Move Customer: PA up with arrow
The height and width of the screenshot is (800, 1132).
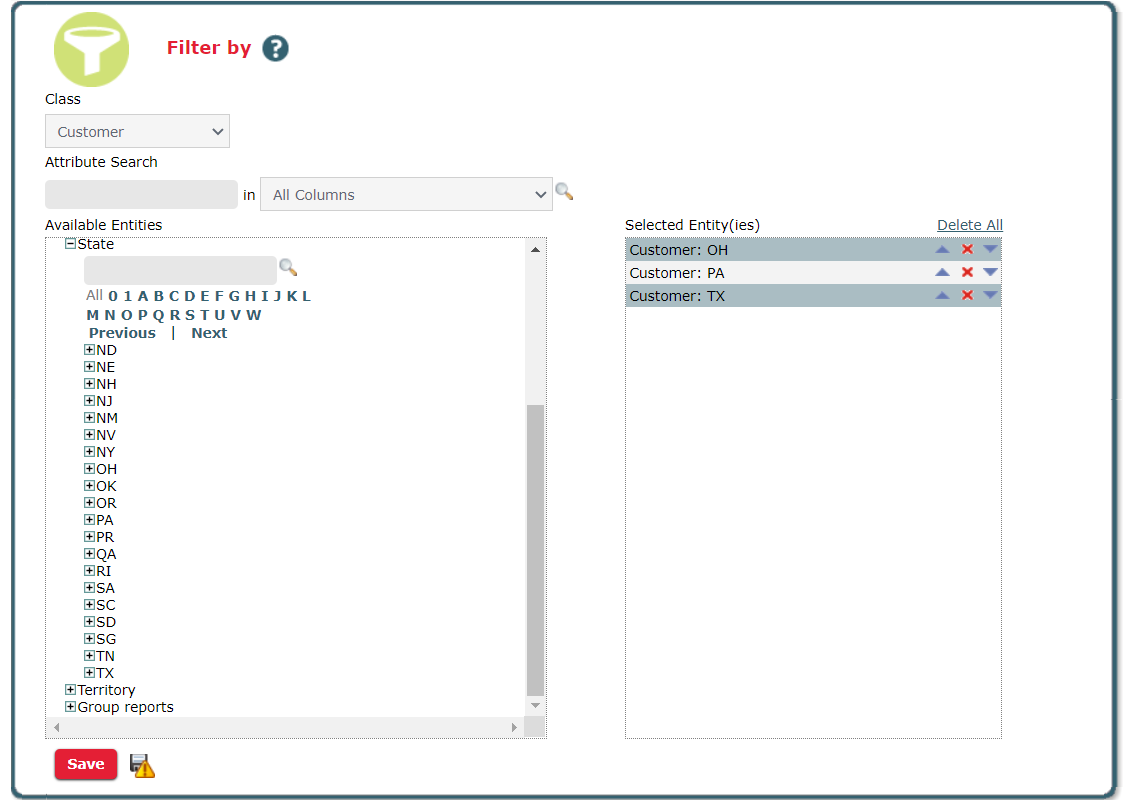[942, 272]
